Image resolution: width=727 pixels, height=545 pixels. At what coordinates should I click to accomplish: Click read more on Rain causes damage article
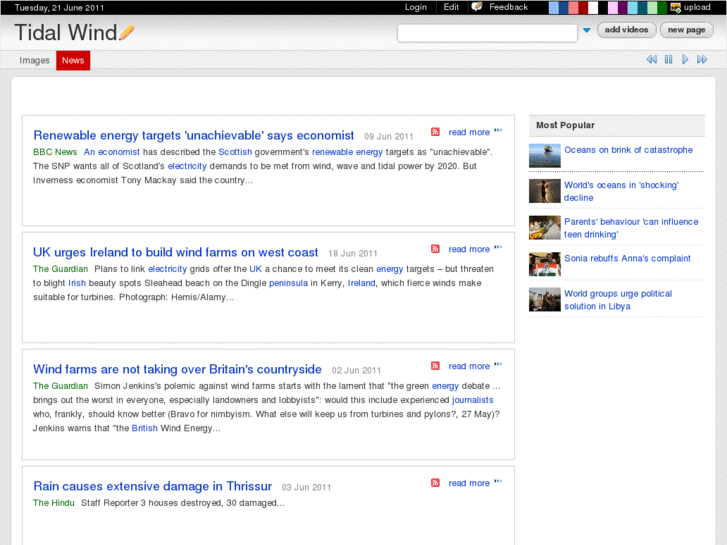point(469,483)
